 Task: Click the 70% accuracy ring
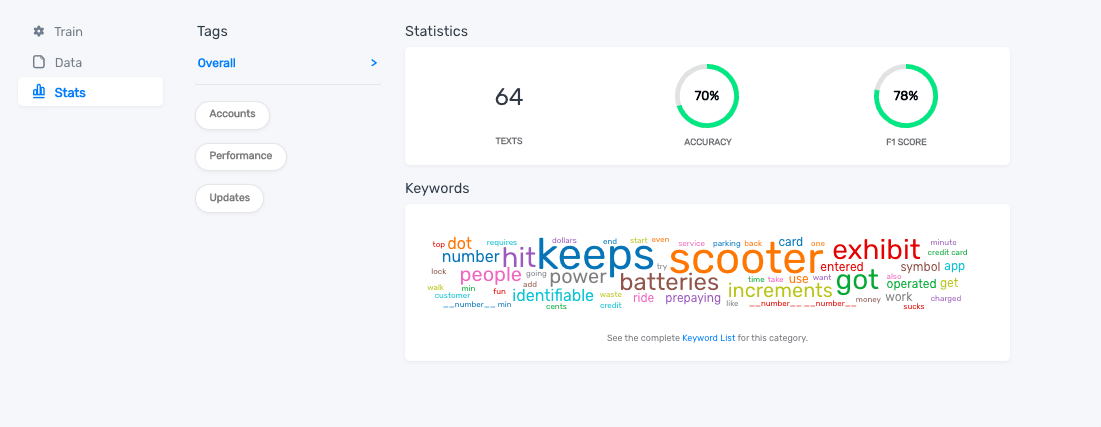point(707,96)
